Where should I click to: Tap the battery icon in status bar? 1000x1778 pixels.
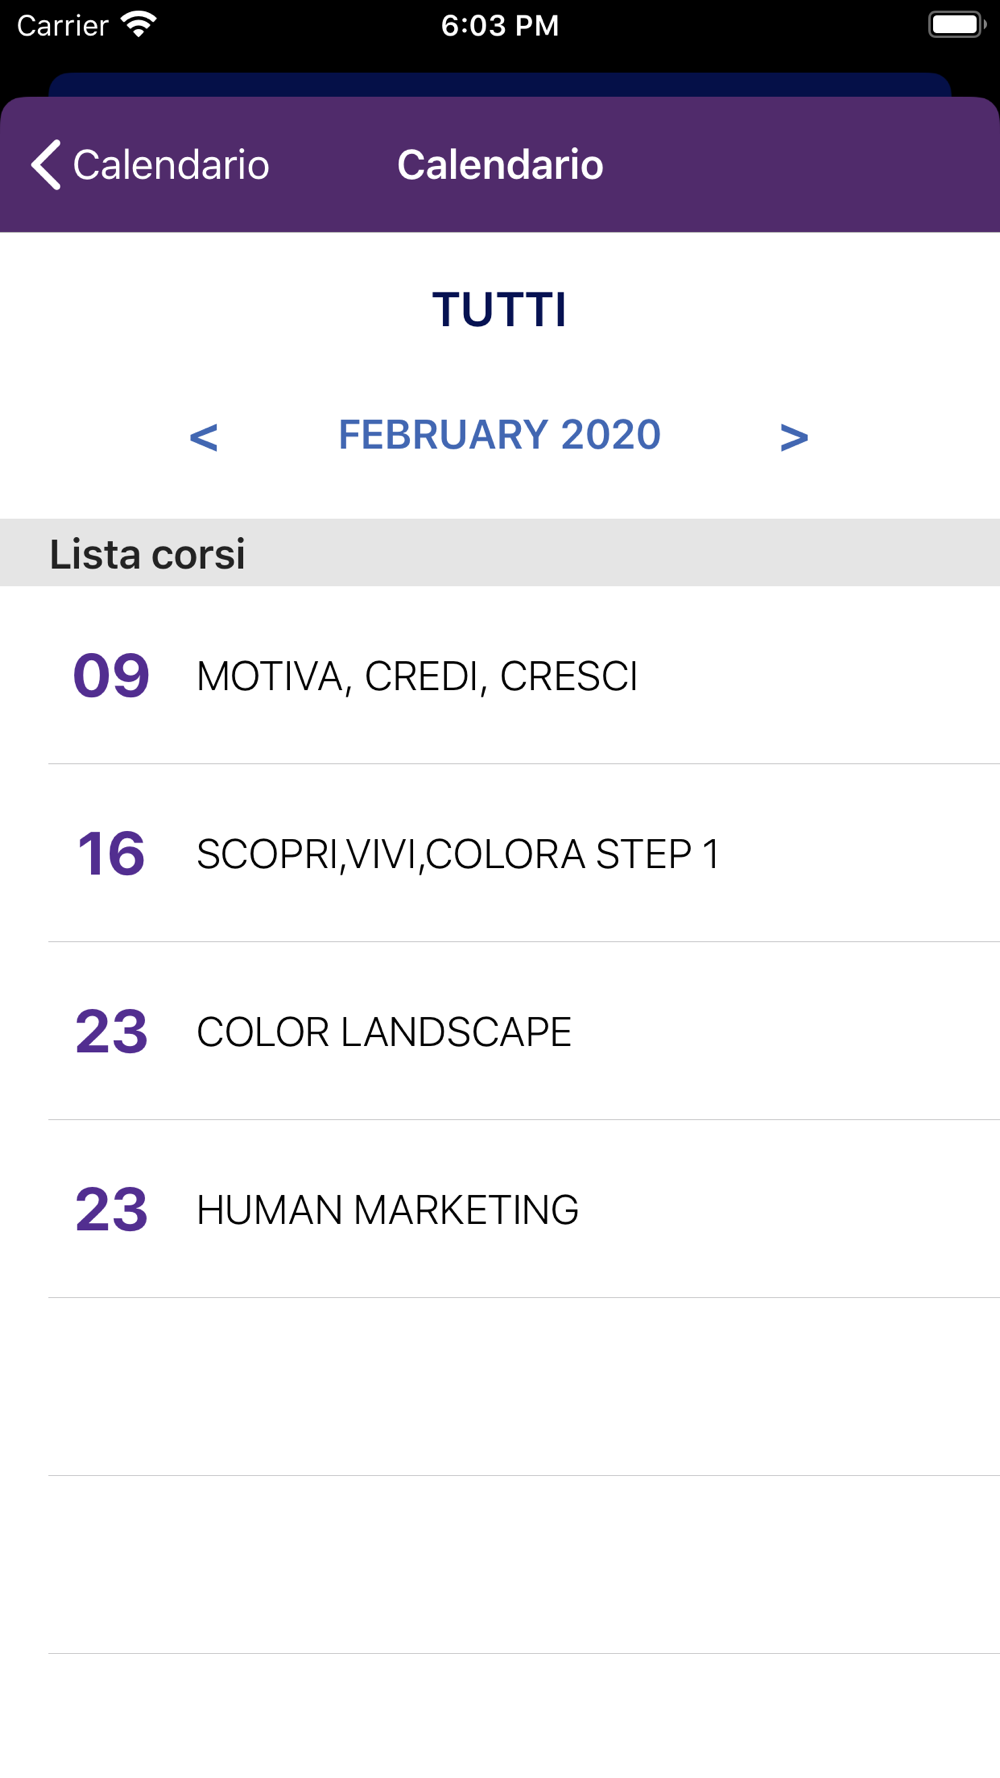956,25
